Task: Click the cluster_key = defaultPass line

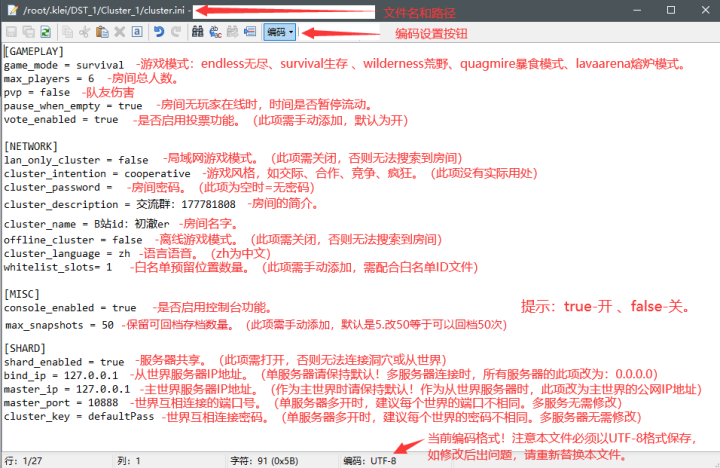Action: point(79,417)
